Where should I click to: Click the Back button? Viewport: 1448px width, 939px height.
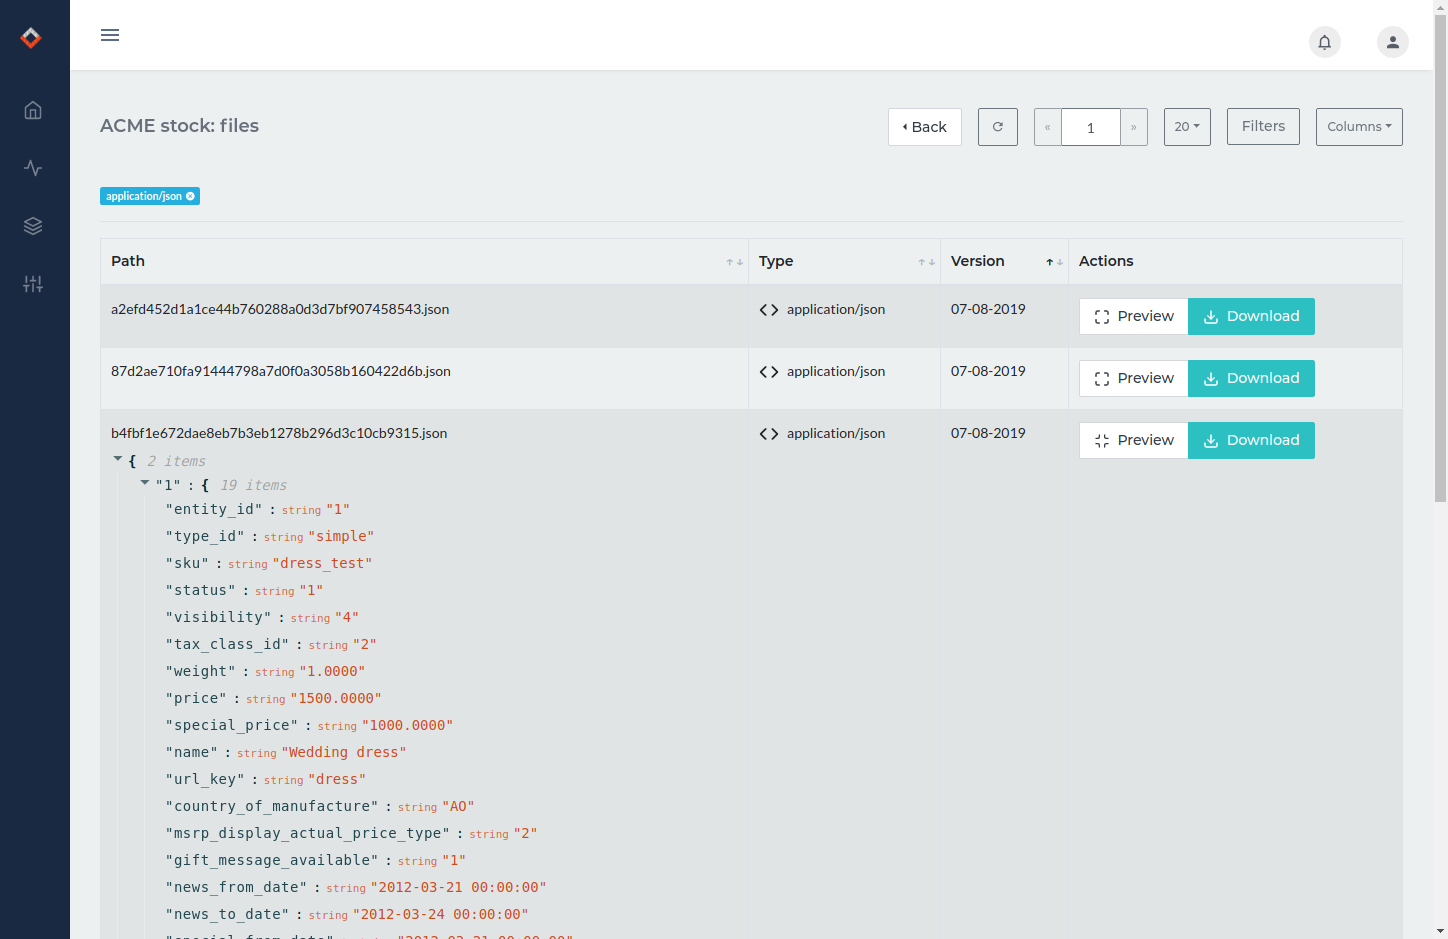[925, 127]
